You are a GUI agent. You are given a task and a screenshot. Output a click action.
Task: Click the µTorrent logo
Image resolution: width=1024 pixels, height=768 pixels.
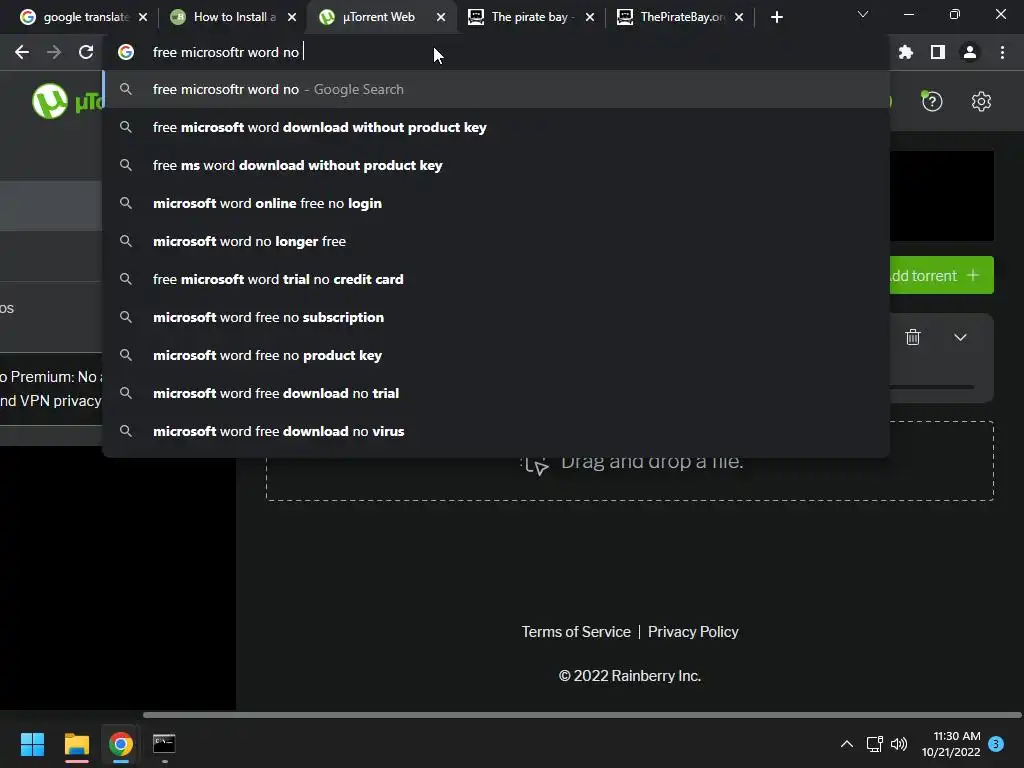coord(50,101)
